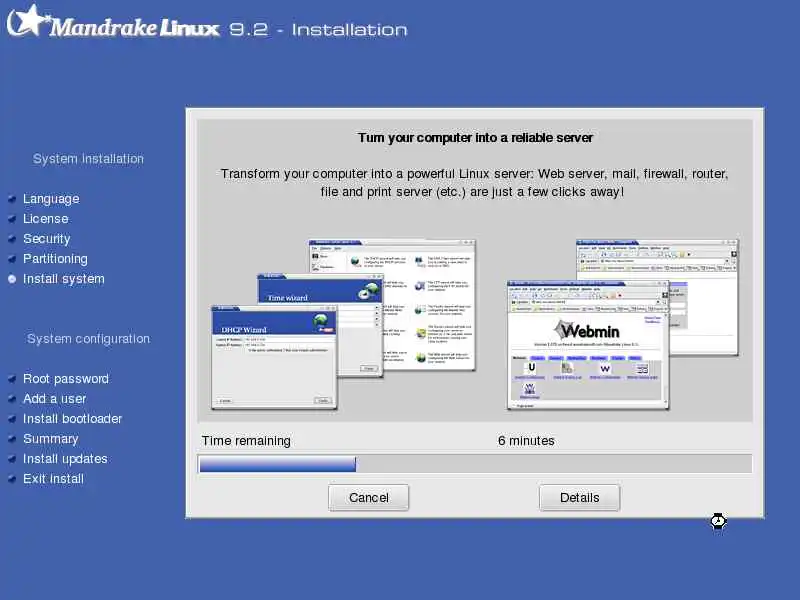Select the License step in sidebar

(x=45, y=218)
